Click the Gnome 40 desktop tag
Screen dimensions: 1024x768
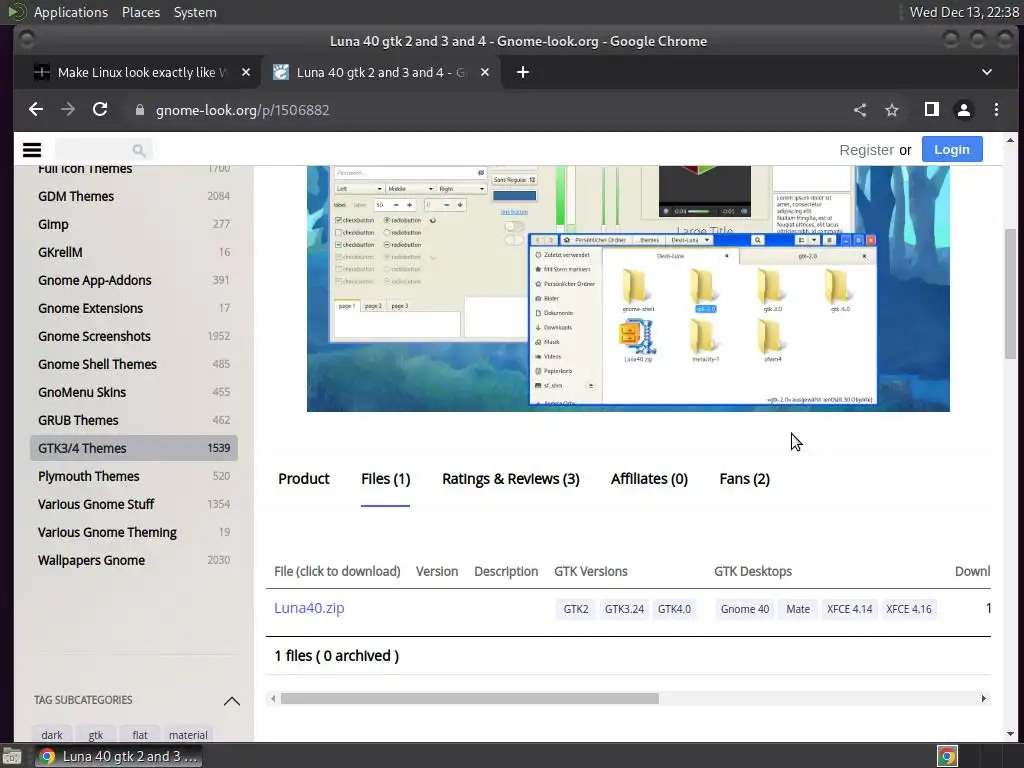click(744, 609)
